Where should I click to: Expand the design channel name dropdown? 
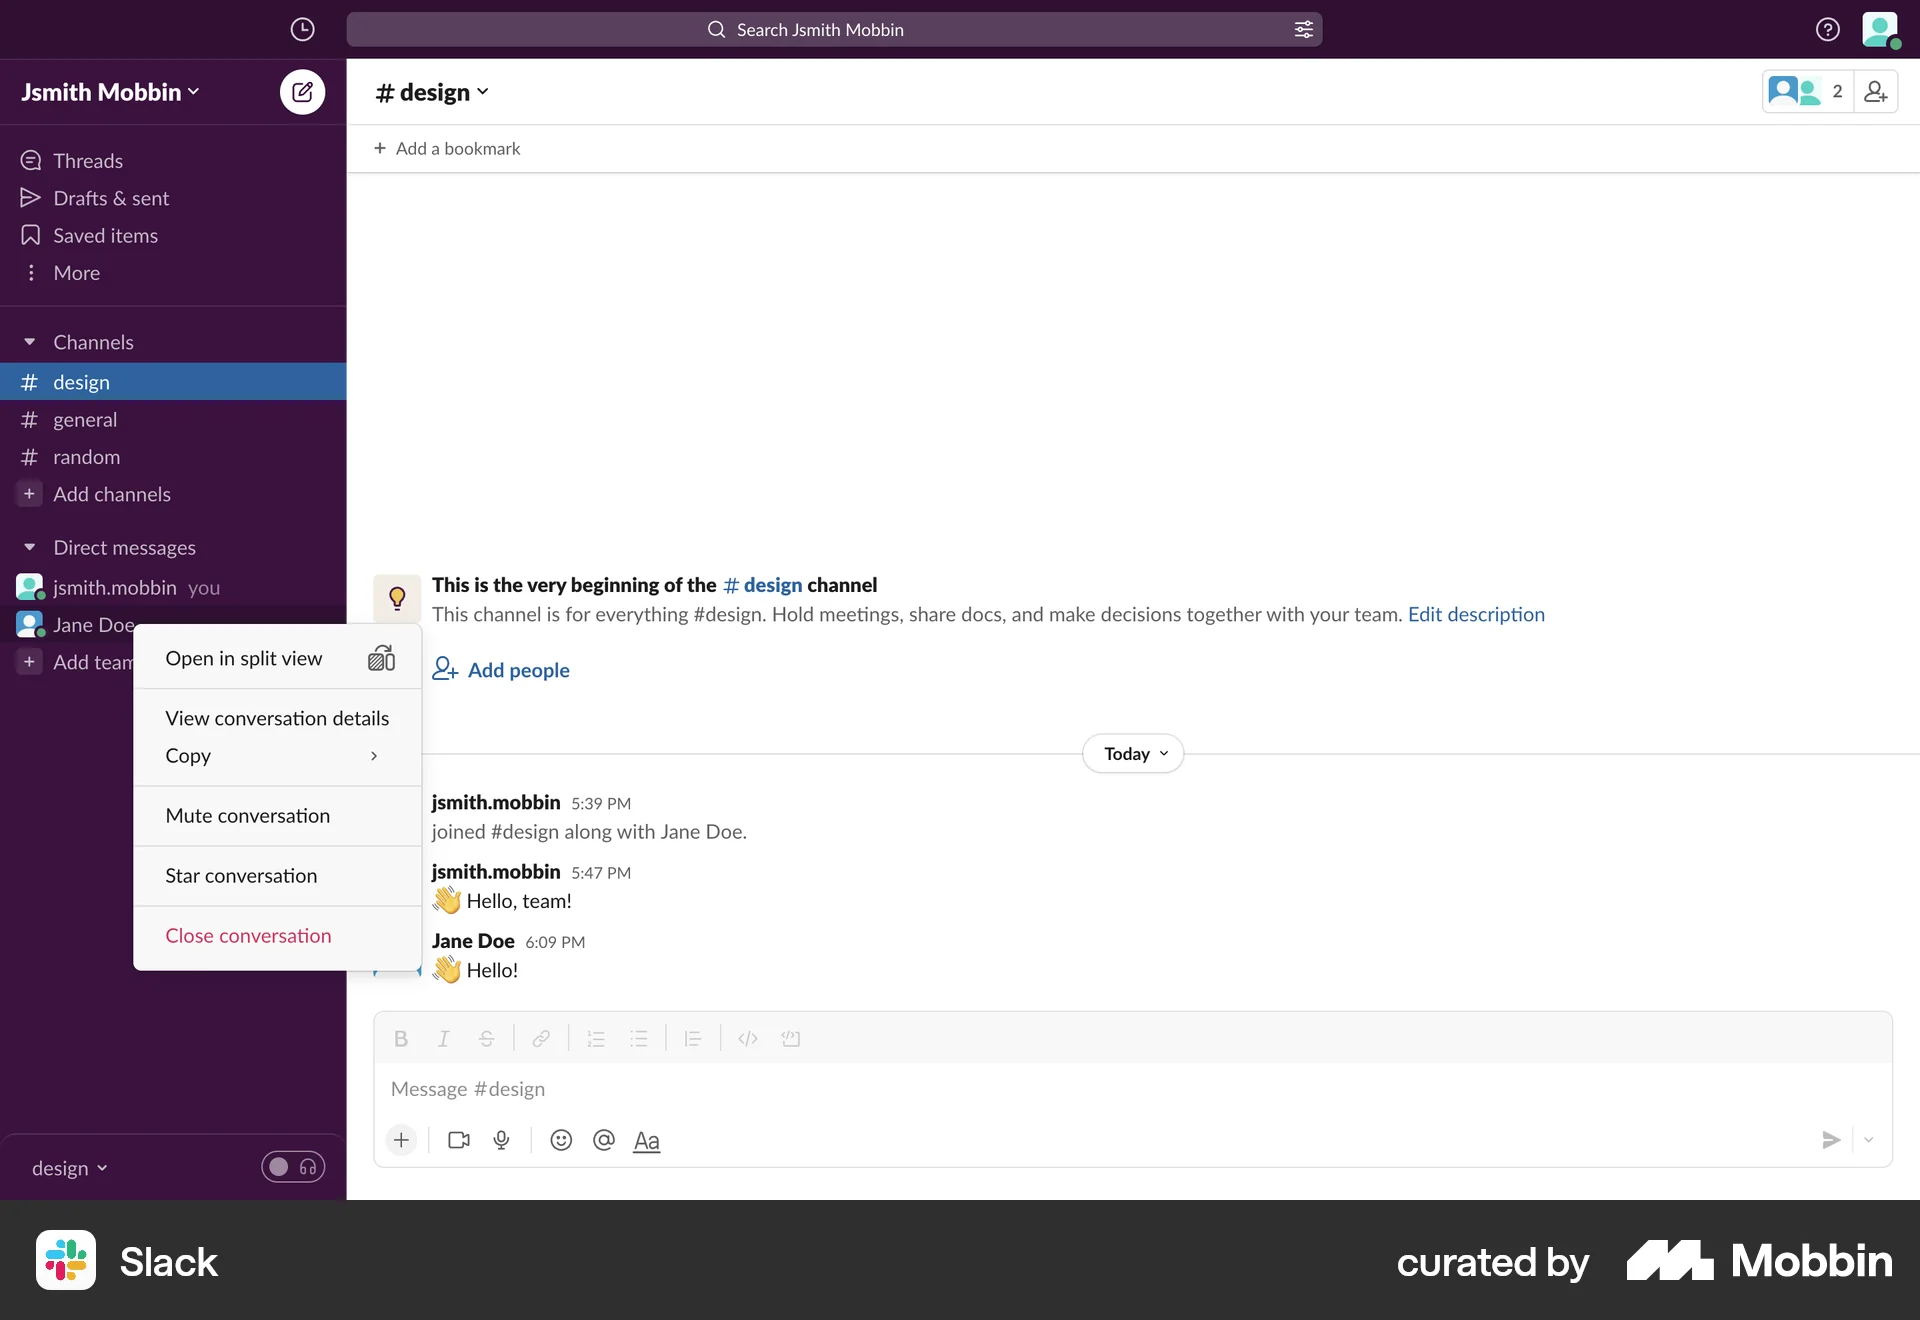431,92
